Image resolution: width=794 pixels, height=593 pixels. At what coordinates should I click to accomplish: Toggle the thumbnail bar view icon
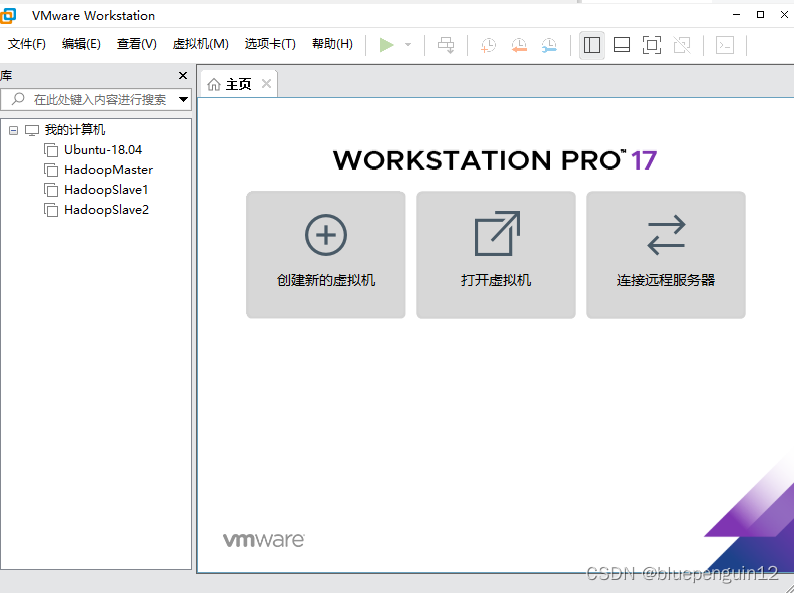click(622, 45)
